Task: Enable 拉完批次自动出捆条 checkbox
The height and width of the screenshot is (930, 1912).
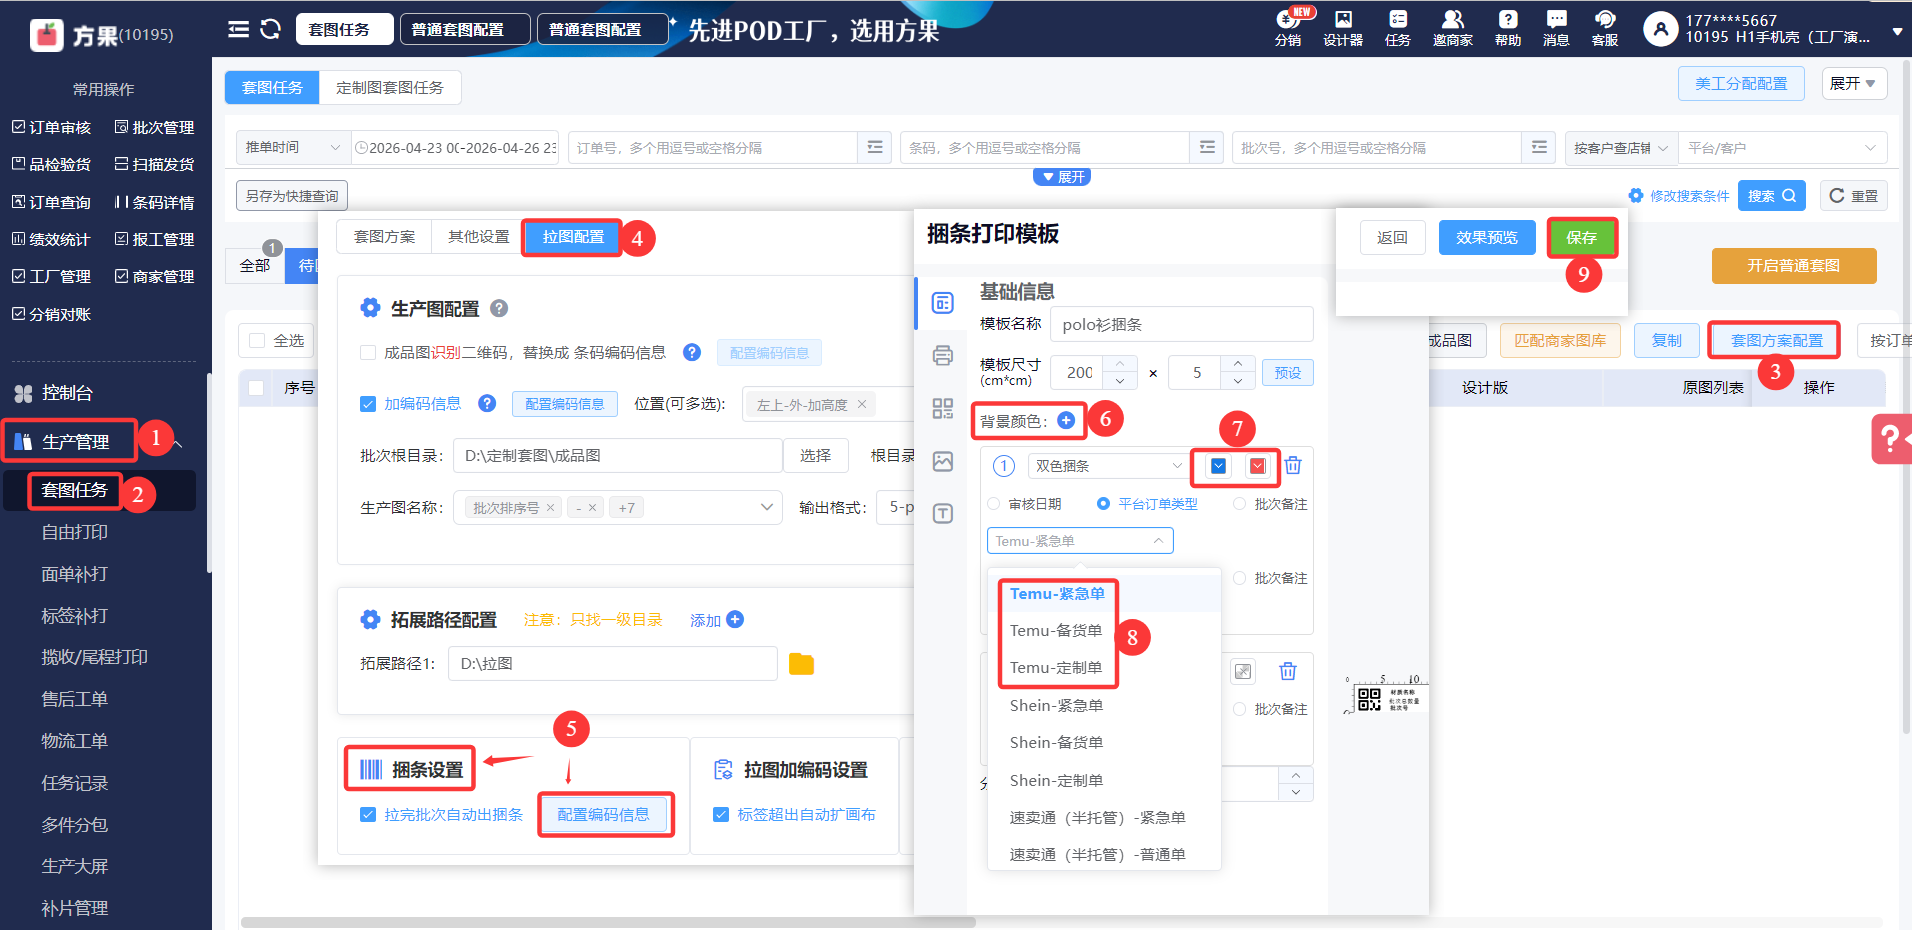Action: [x=368, y=814]
